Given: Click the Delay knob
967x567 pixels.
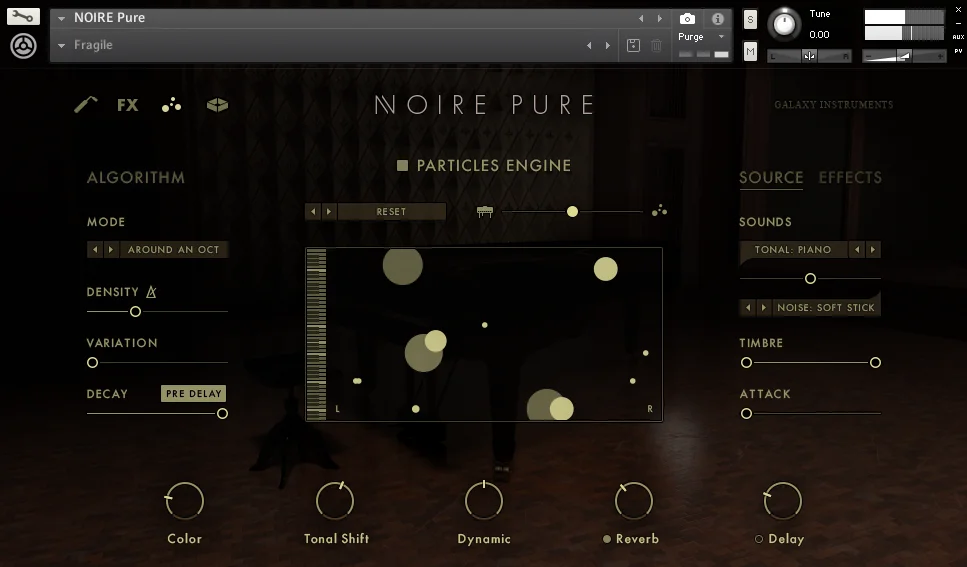Looking at the screenshot, I should click(783, 500).
